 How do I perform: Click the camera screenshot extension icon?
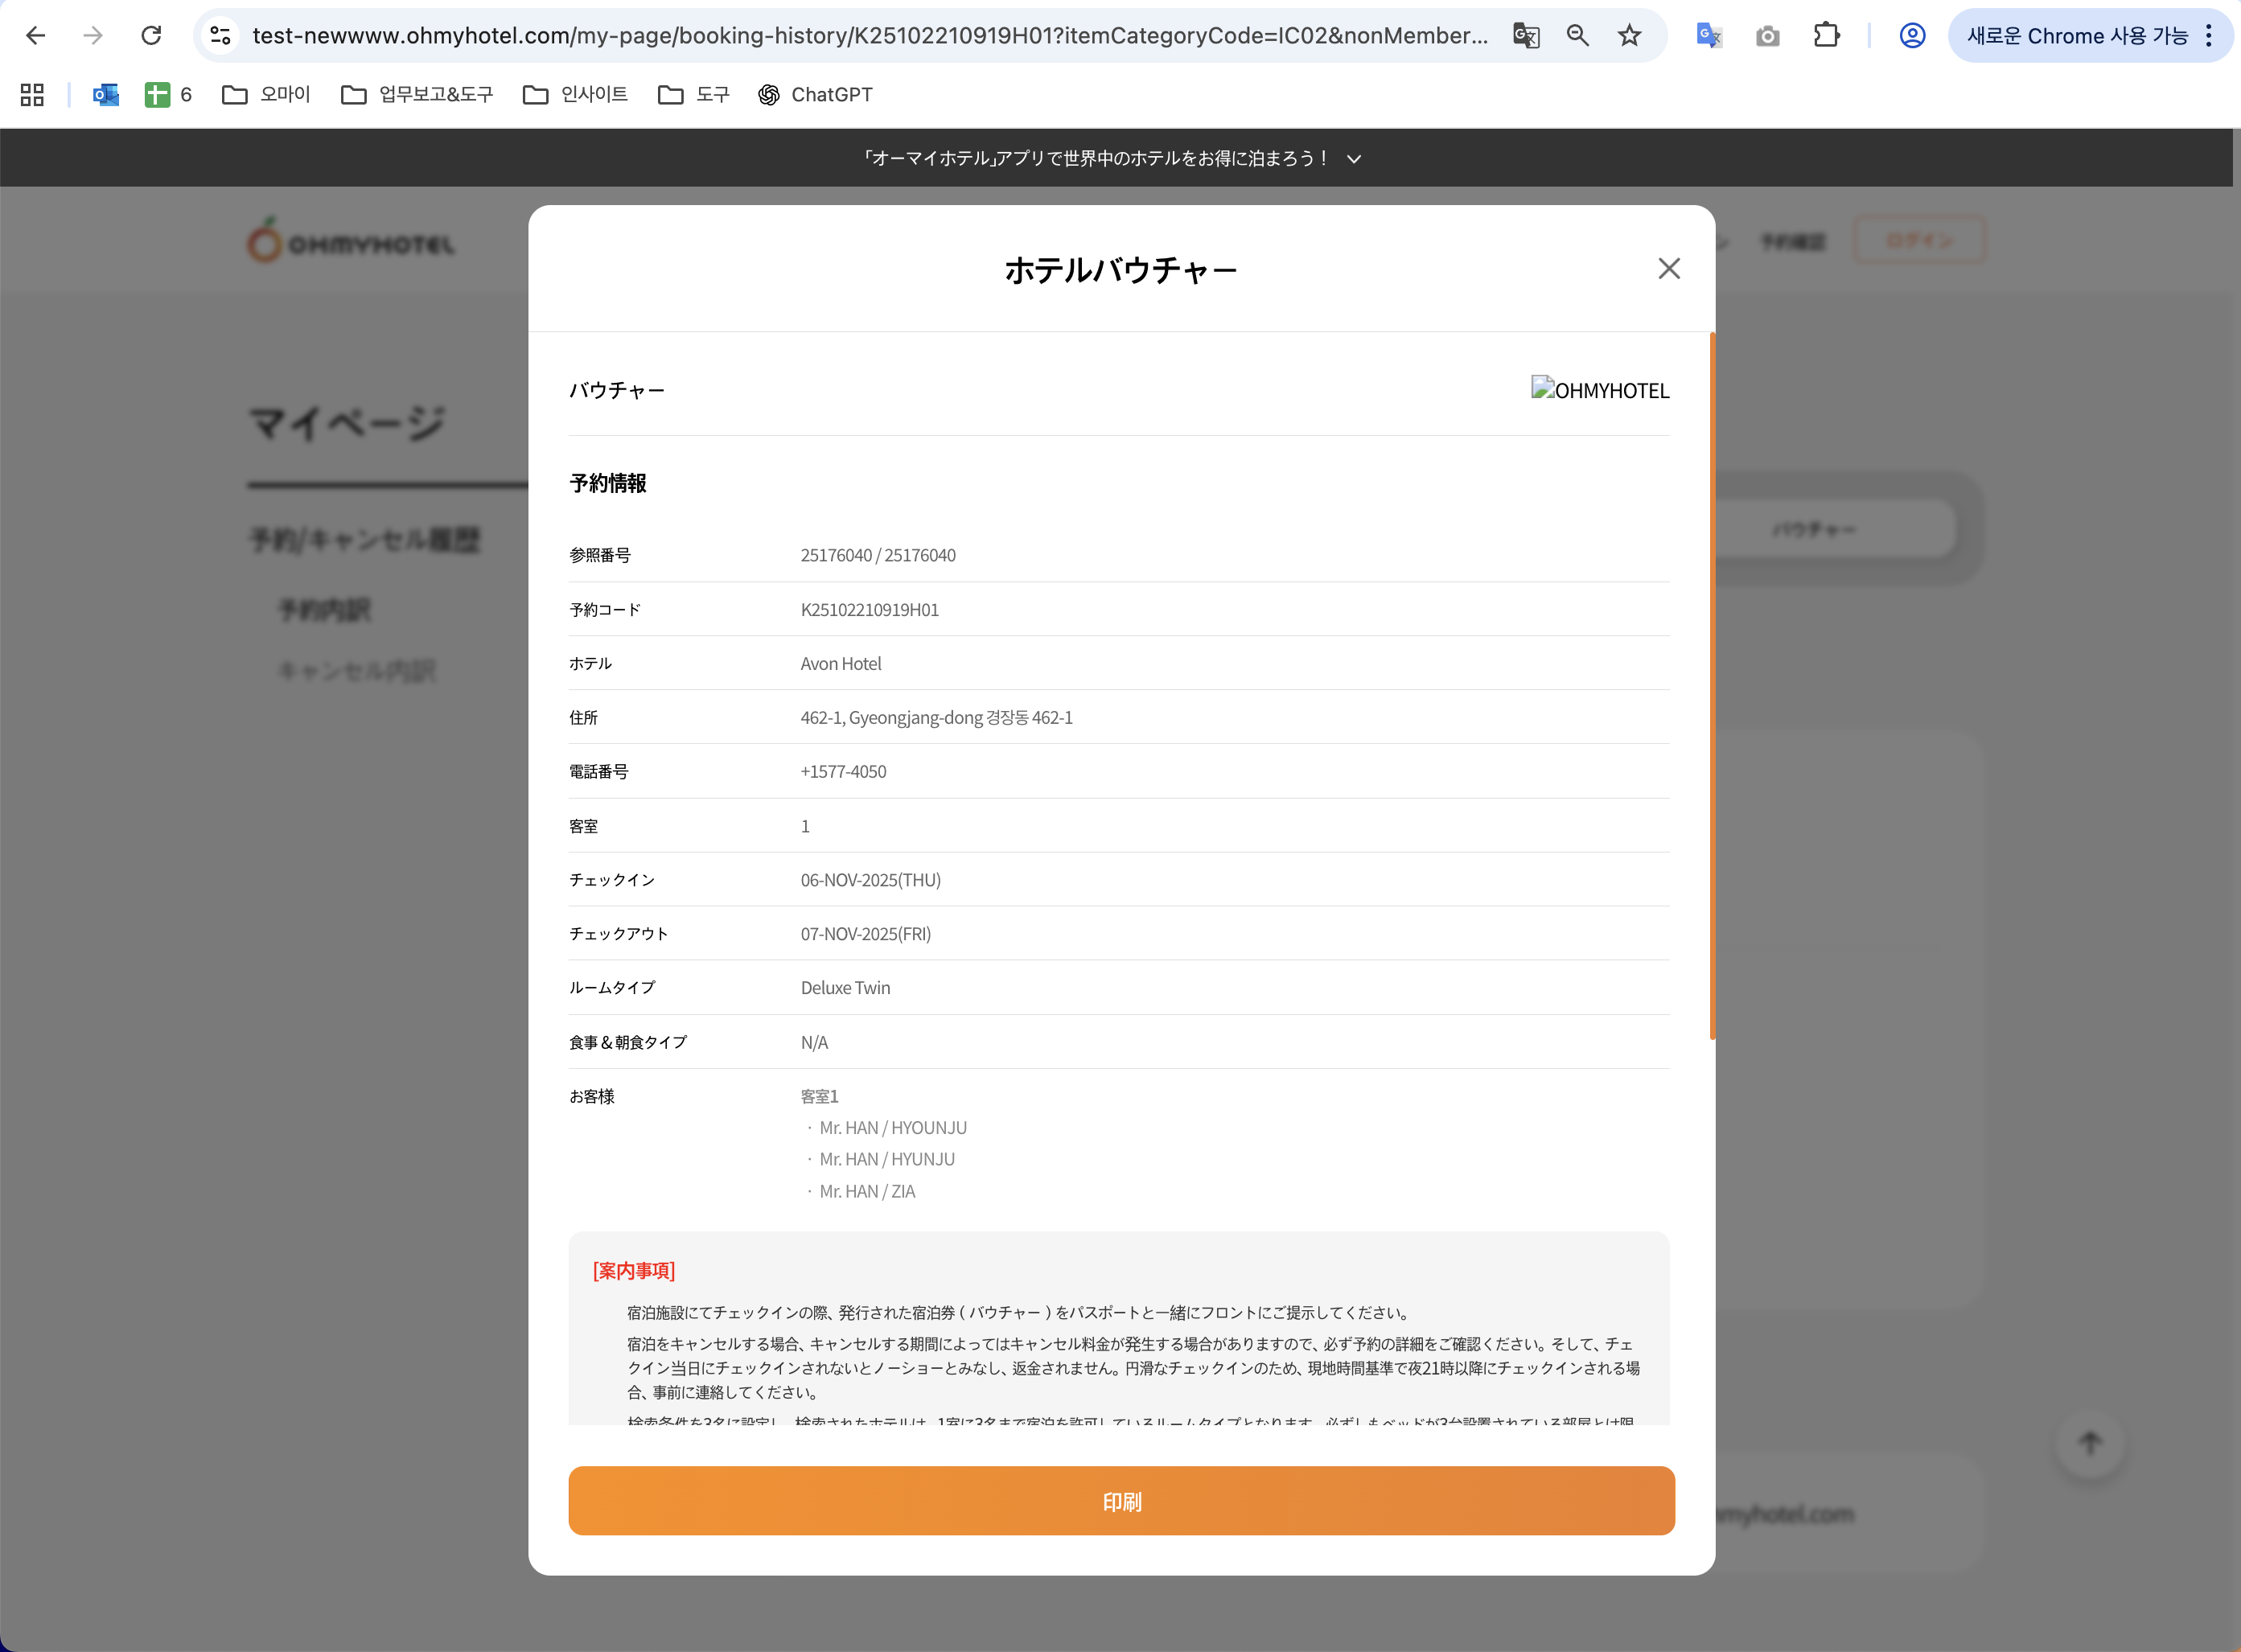pos(1767,36)
